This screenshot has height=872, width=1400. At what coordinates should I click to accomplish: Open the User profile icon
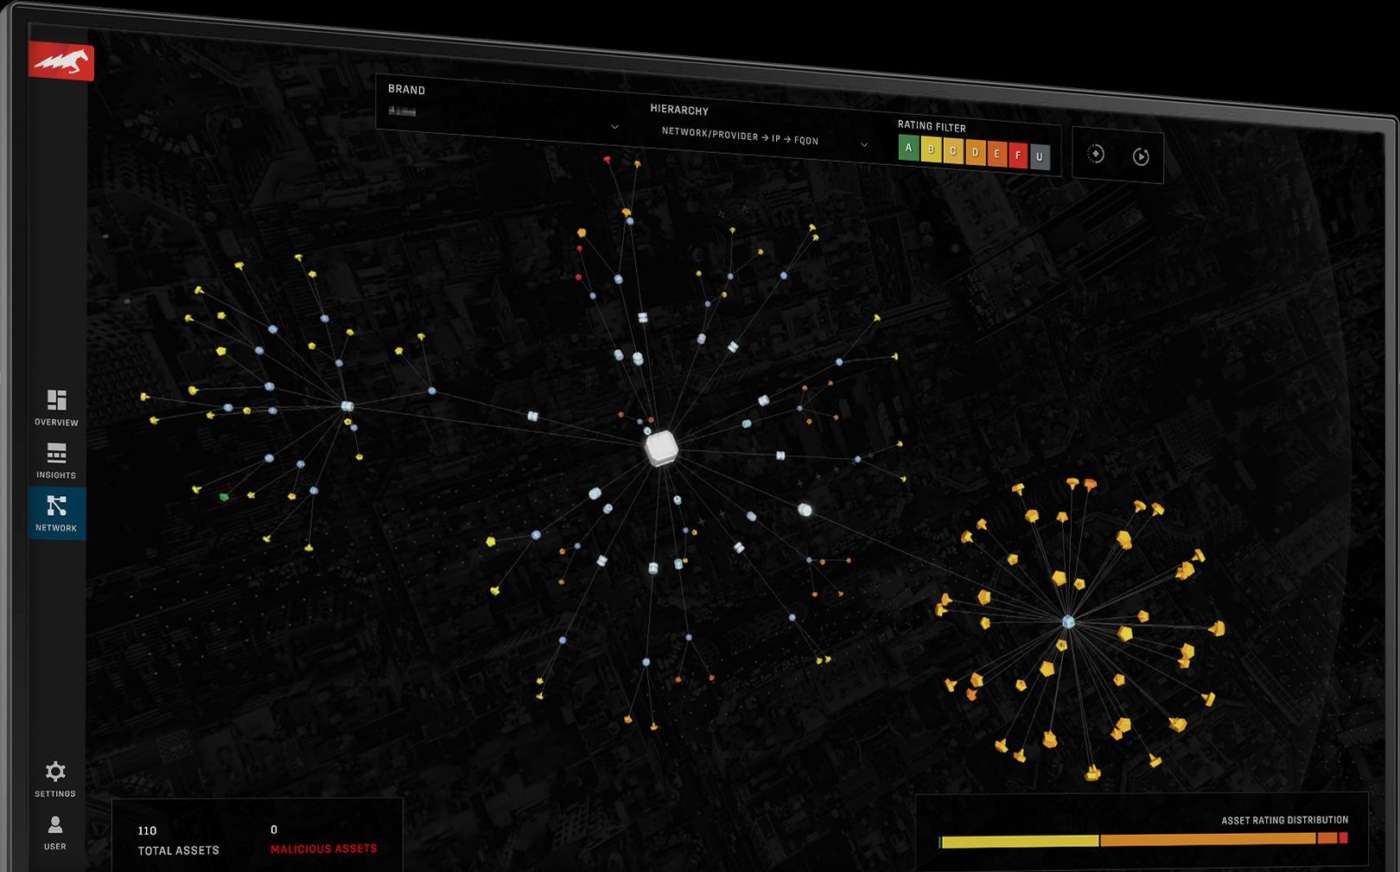[x=55, y=825]
